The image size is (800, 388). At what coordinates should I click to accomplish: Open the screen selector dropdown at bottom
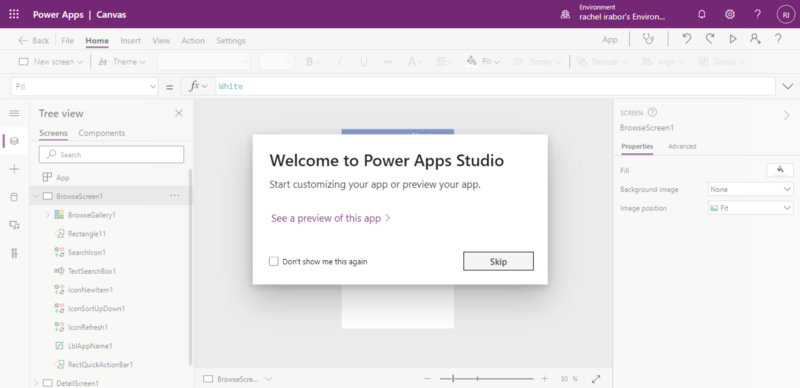[x=268, y=379]
